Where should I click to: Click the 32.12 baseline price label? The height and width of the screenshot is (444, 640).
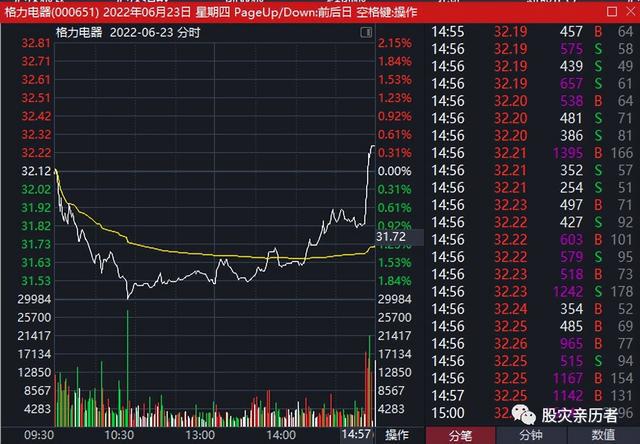tap(36, 171)
